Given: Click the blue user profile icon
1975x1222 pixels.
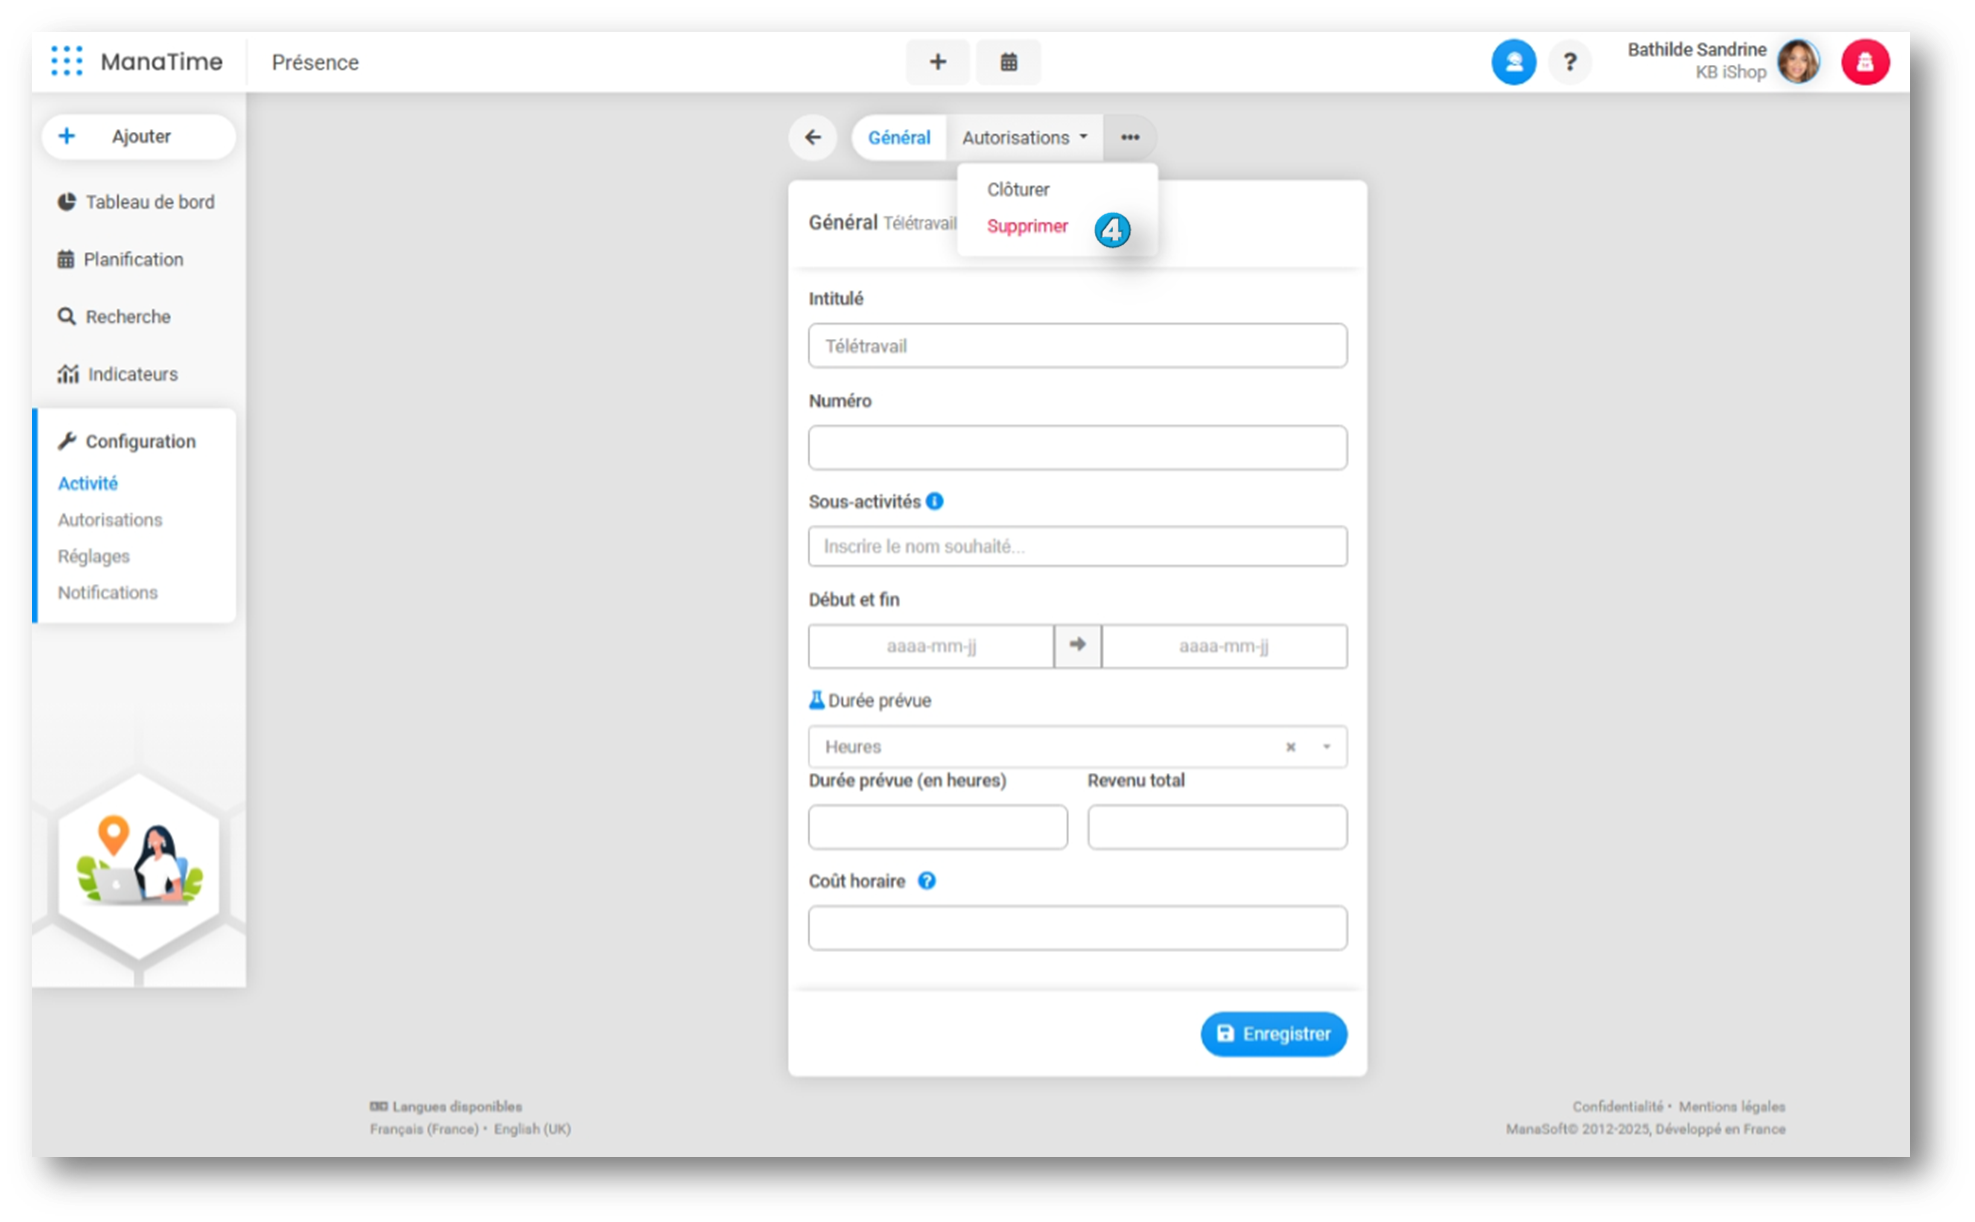Looking at the screenshot, I should [1513, 62].
